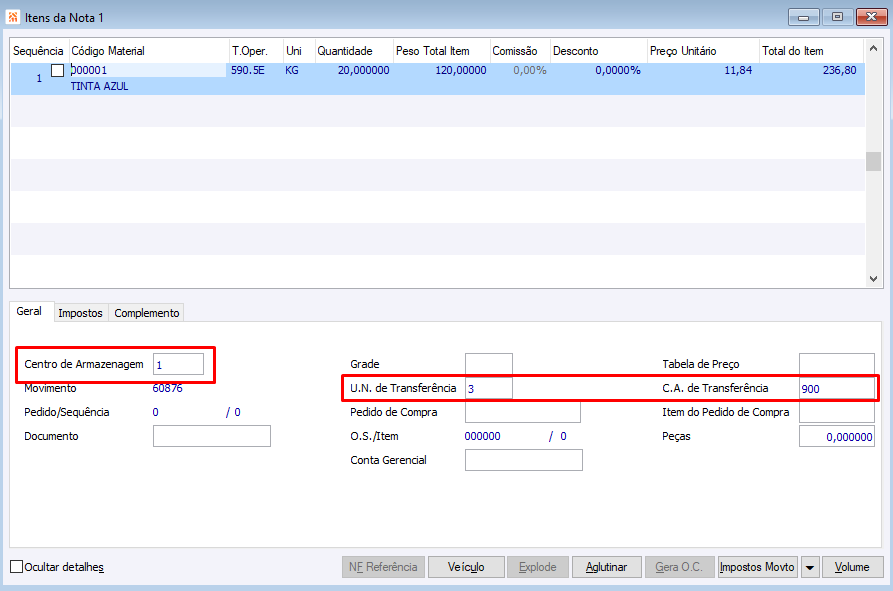Click the Aglutinar button
The width and height of the screenshot is (893, 591).
pyautogui.click(x=607, y=567)
